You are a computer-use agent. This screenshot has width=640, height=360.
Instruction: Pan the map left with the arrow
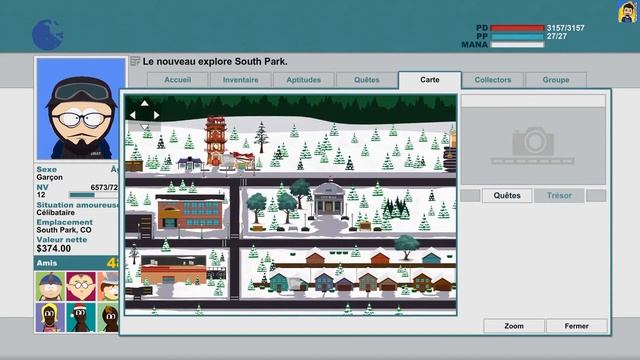pos(132,116)
